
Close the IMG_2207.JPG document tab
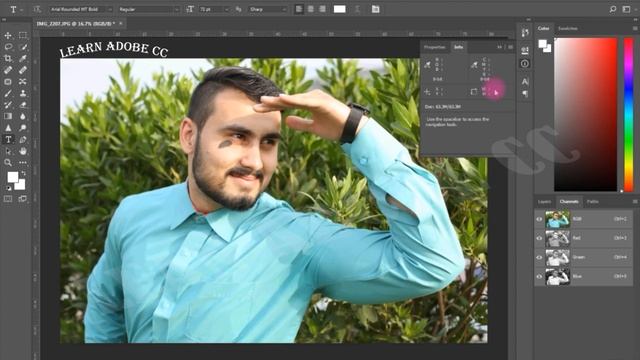(x=121, y=24)
